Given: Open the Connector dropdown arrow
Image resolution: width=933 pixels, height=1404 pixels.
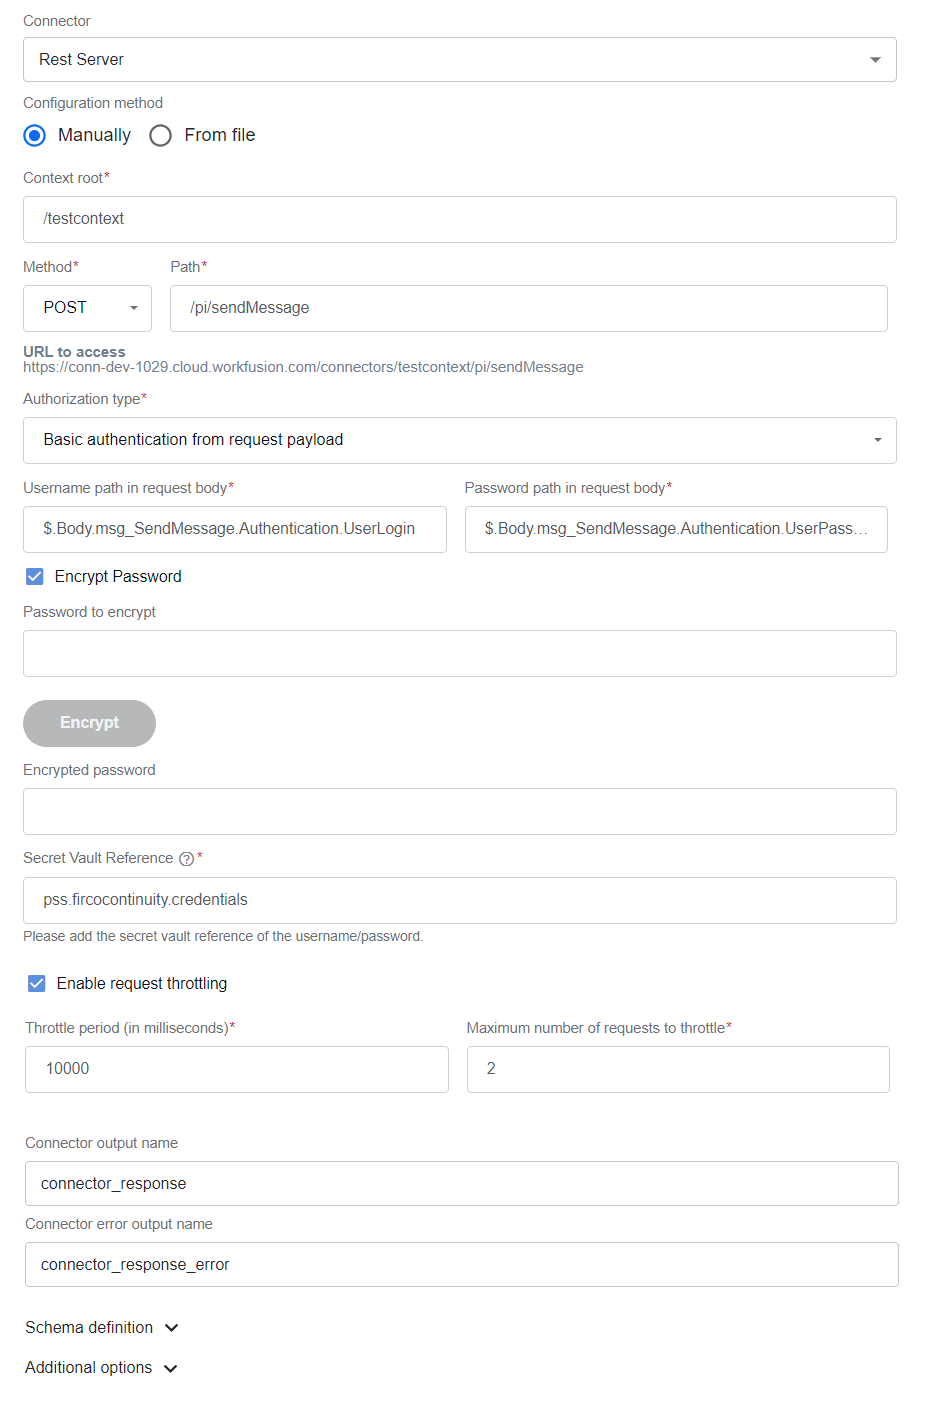Looking at the screenshot, I should click(875, 60).
